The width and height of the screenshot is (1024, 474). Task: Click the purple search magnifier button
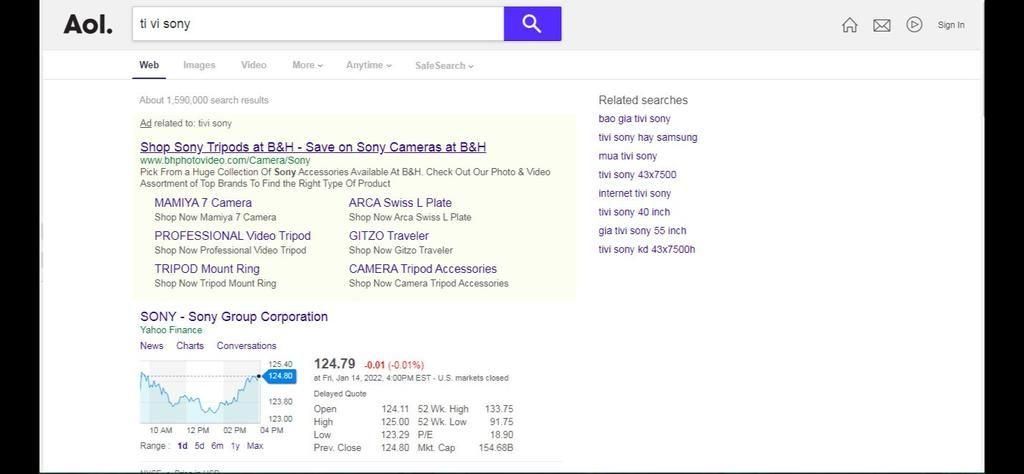pos(532,24)
